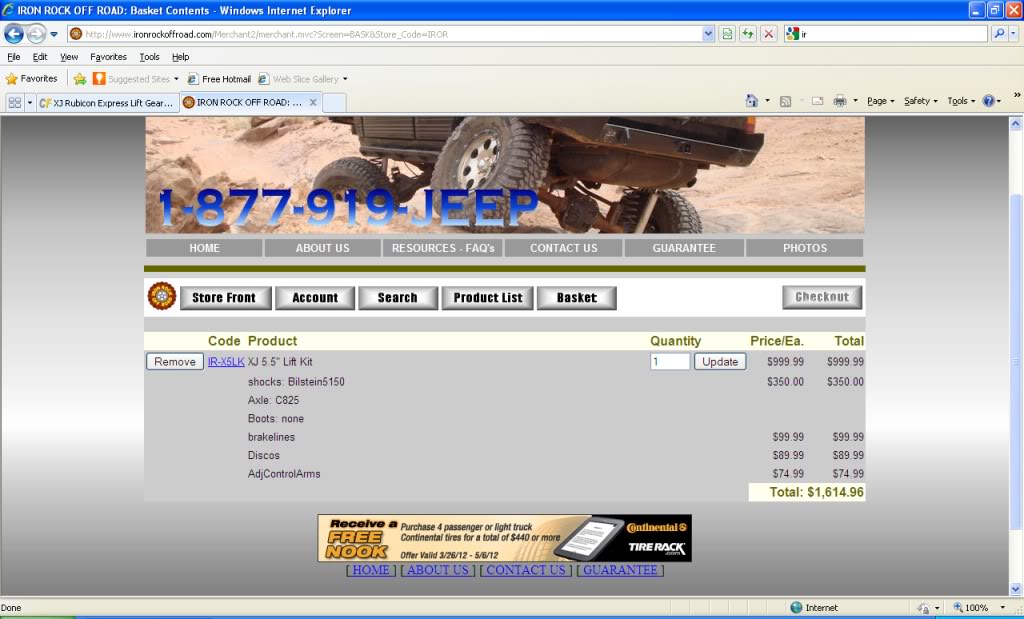Click the Add to Favorites Bar icon

80,79
